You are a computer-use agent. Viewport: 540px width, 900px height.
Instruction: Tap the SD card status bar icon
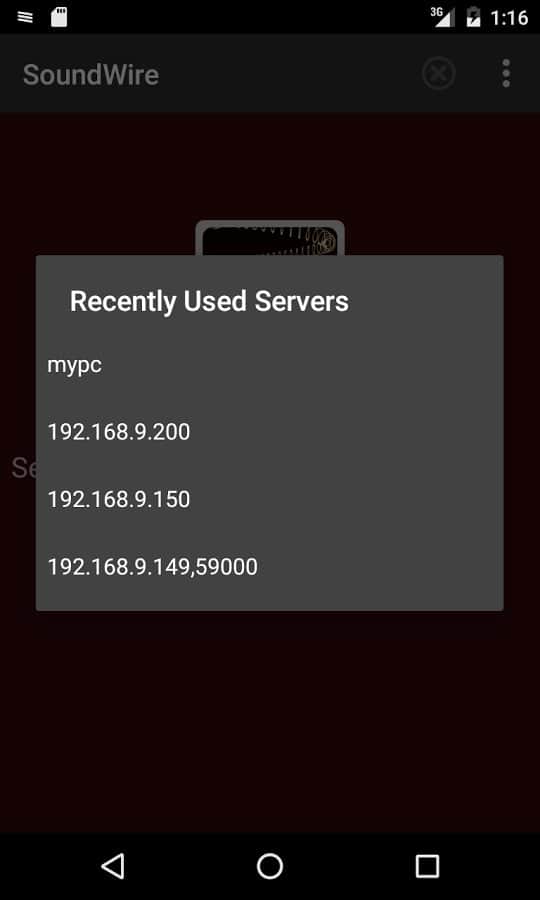point(59,17)
